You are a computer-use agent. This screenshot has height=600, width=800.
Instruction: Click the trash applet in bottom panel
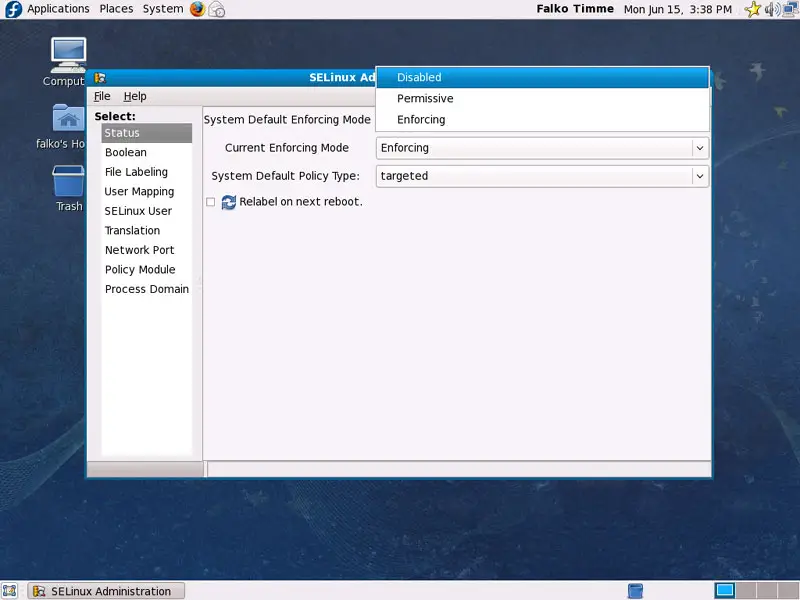635,591
